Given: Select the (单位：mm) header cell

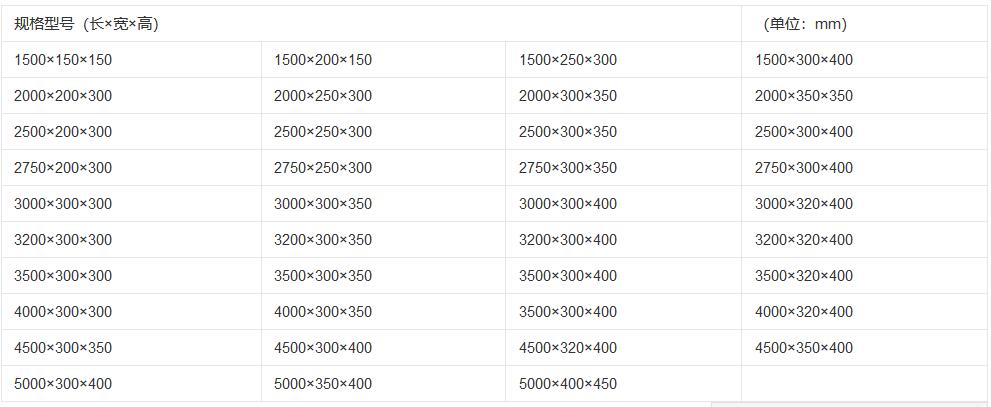Looking at the screenshot, I should pos(805,24).
